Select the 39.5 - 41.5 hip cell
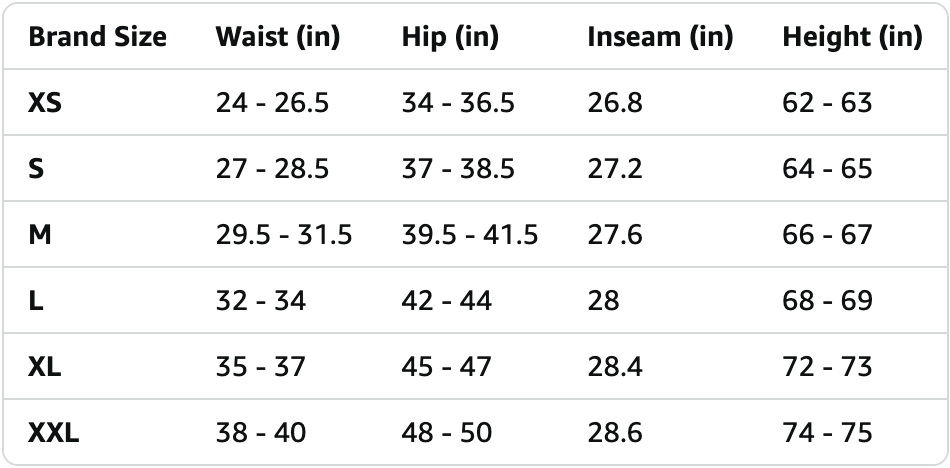 pos(470,235)
